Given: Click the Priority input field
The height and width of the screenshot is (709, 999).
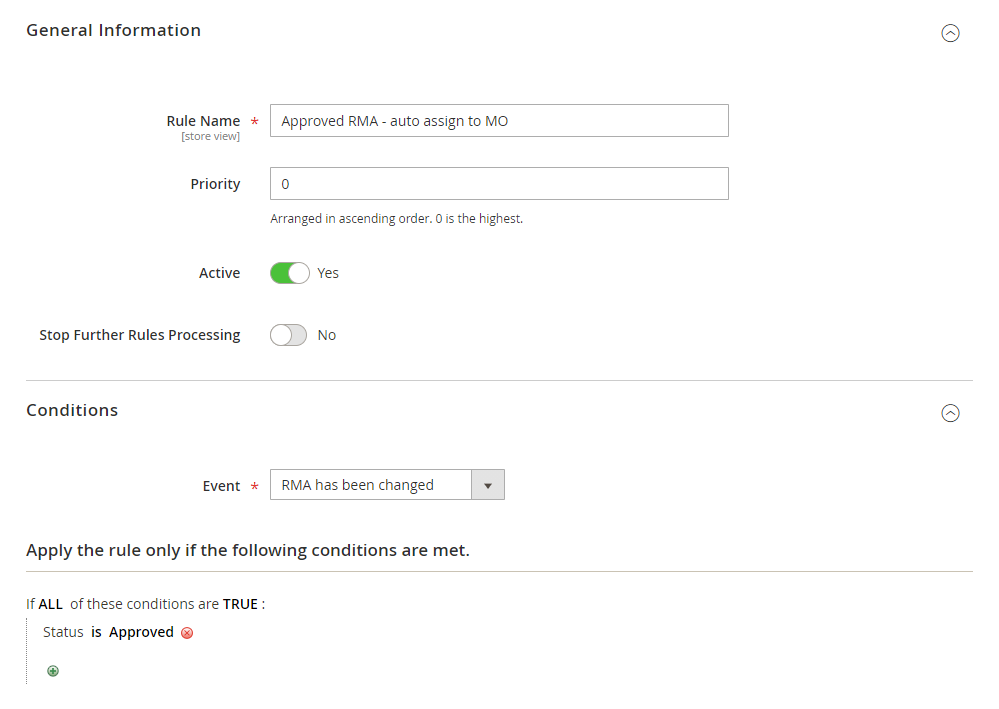Looking at the screenshot, I should pos(499,183).
